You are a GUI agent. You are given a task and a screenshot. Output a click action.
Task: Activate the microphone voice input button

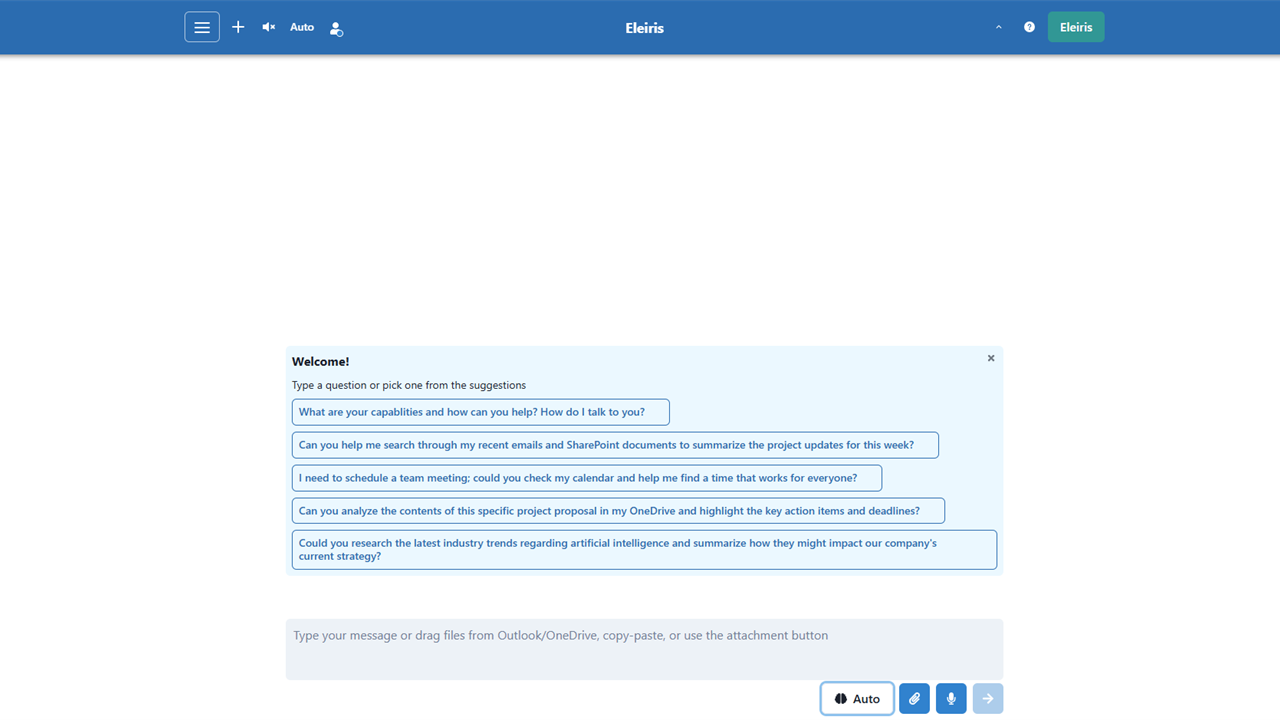[x=951, y=699]
